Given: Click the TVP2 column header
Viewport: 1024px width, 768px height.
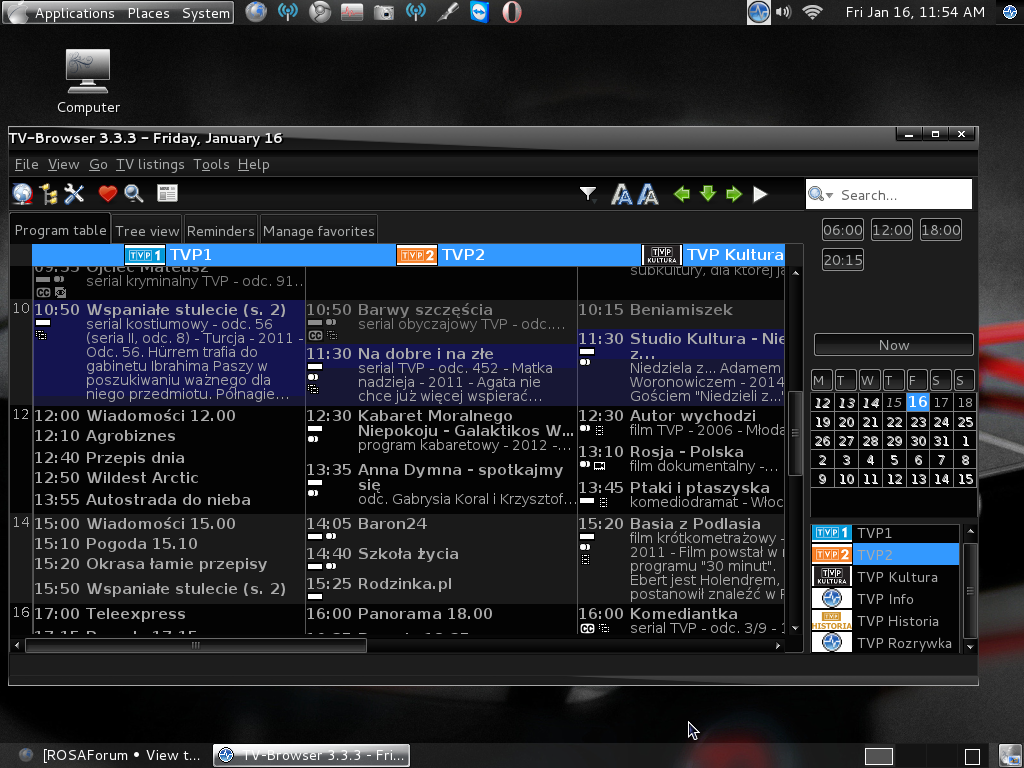Looking at the screenshot, I should tap(441, 255).
